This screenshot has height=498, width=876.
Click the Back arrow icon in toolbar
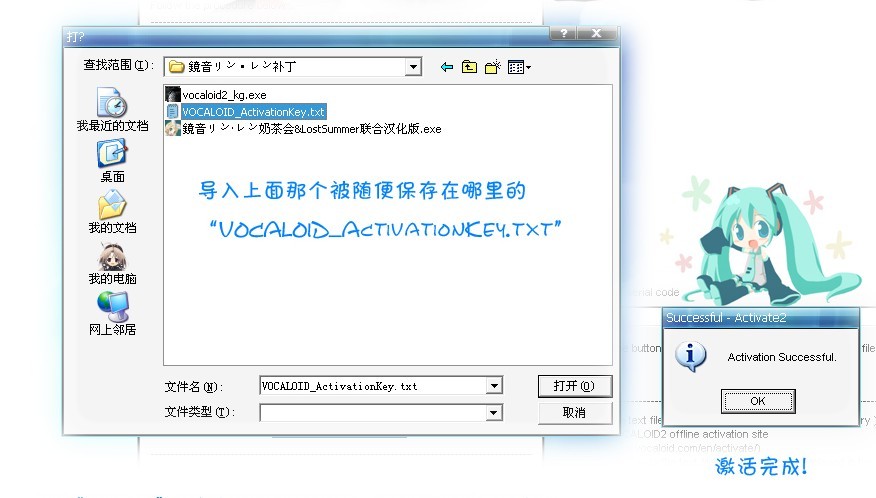(x=446, y=67)
